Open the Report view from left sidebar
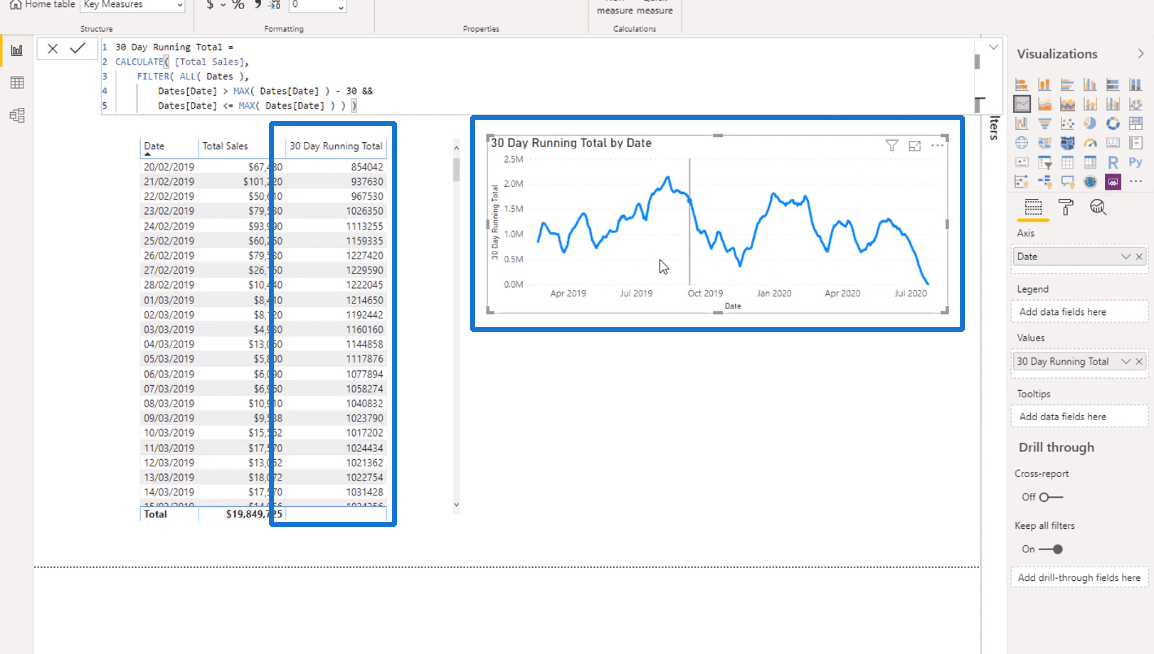1154x654 pixels. click(x=17, y=50)
